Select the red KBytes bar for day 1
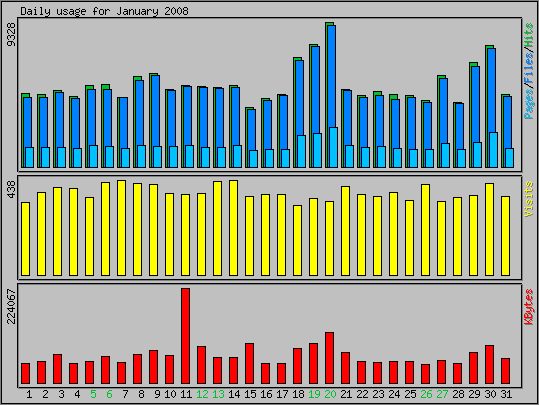 click(x=25, y=373)
